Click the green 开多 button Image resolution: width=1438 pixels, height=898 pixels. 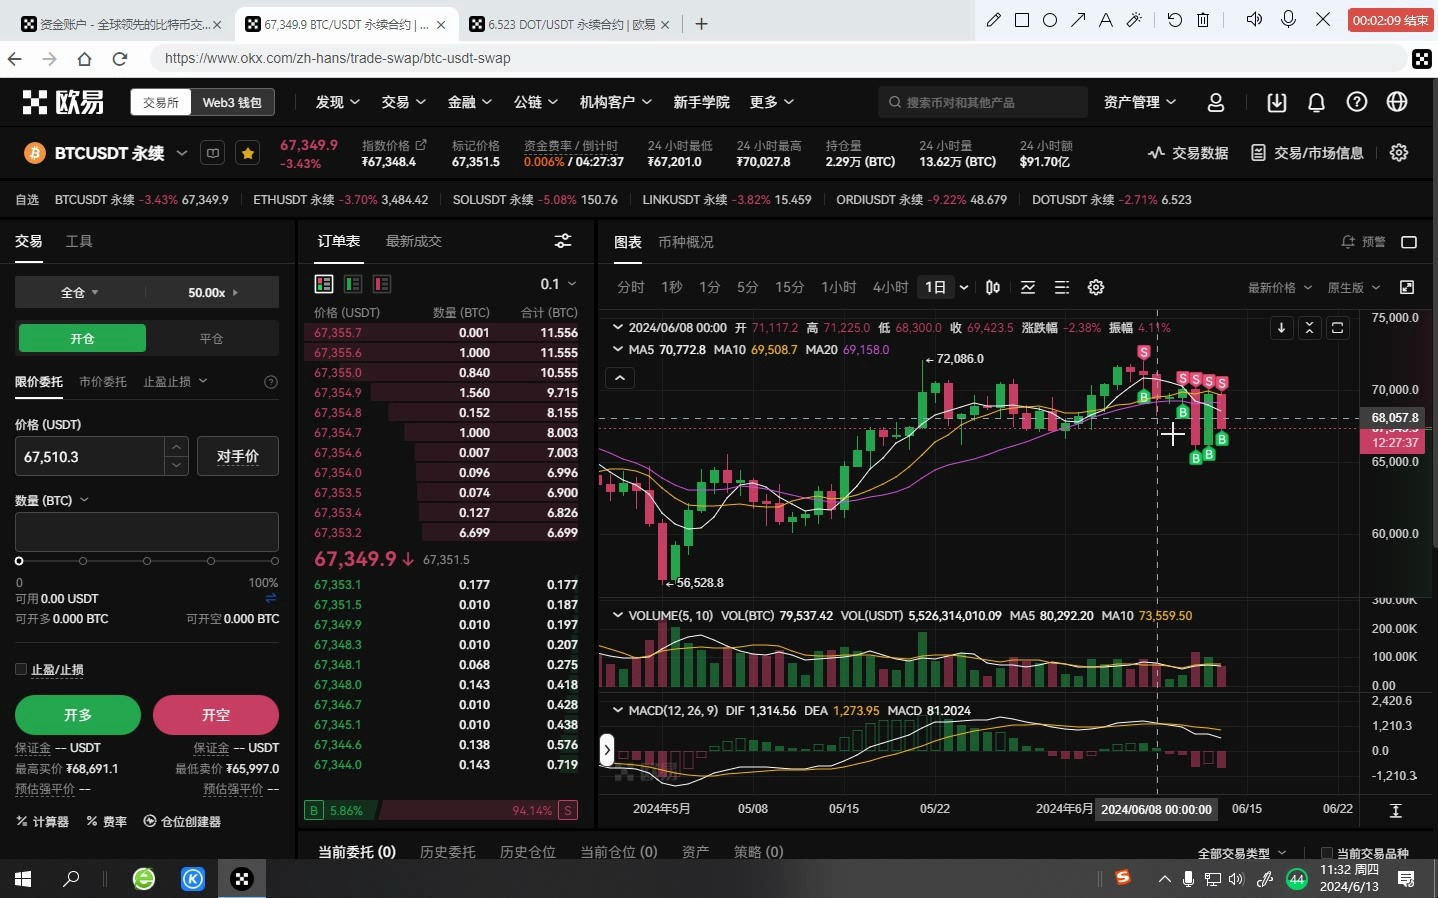(78, 715)
